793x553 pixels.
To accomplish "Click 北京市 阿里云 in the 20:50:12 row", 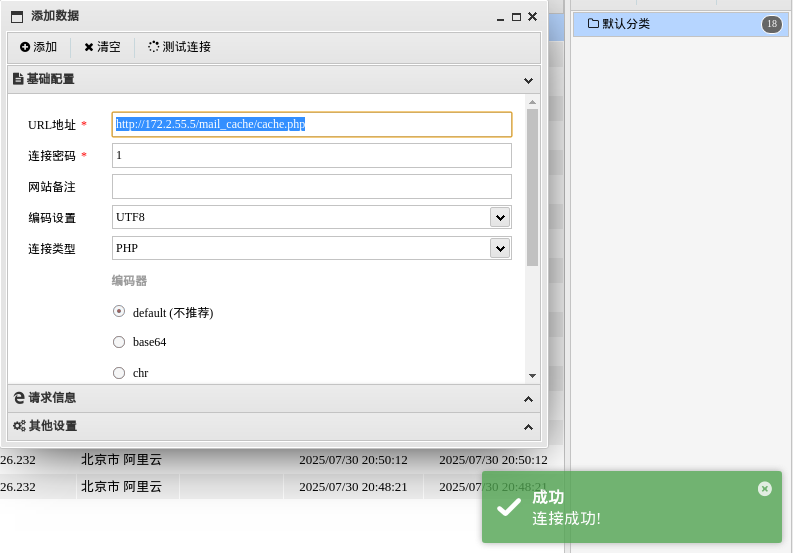I will (x=121, y=459).
